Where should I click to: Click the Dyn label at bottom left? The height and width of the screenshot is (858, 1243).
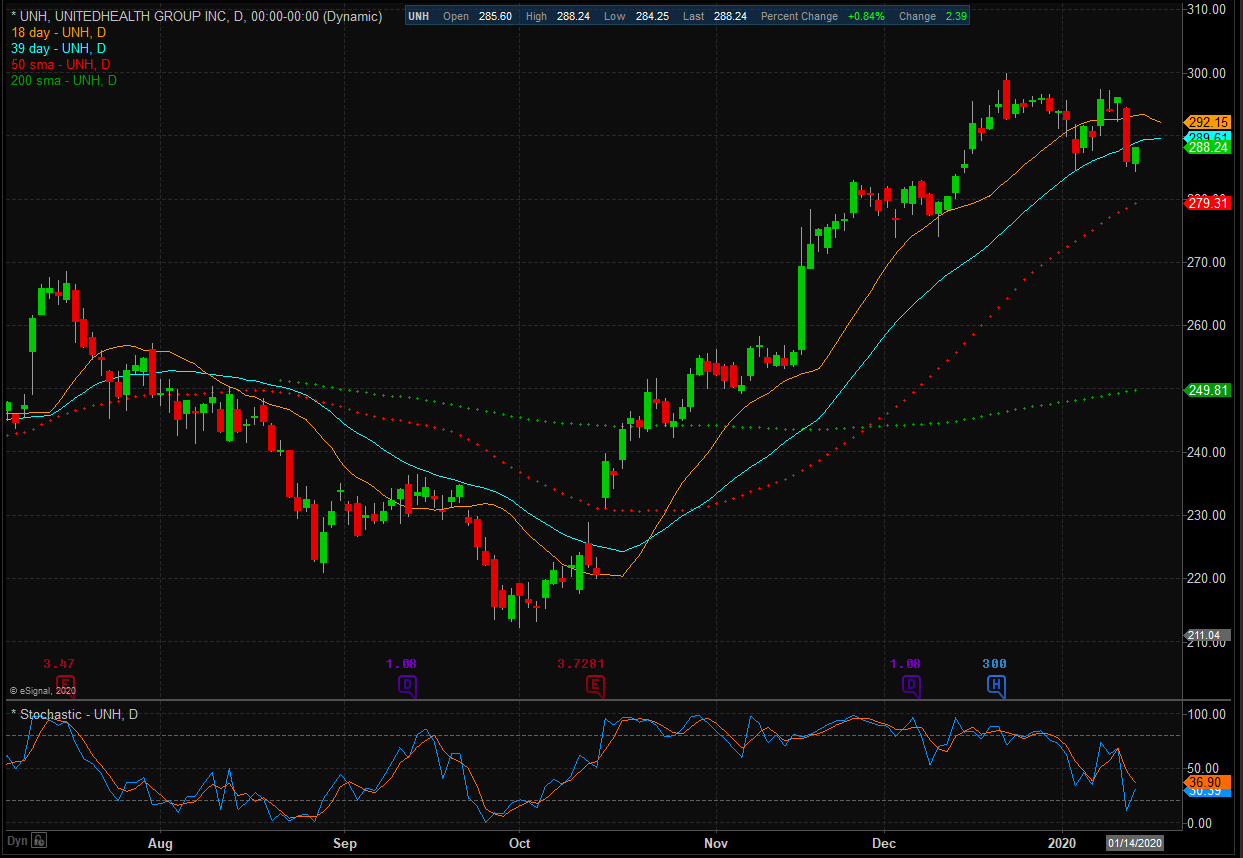[x=18, y=840]
